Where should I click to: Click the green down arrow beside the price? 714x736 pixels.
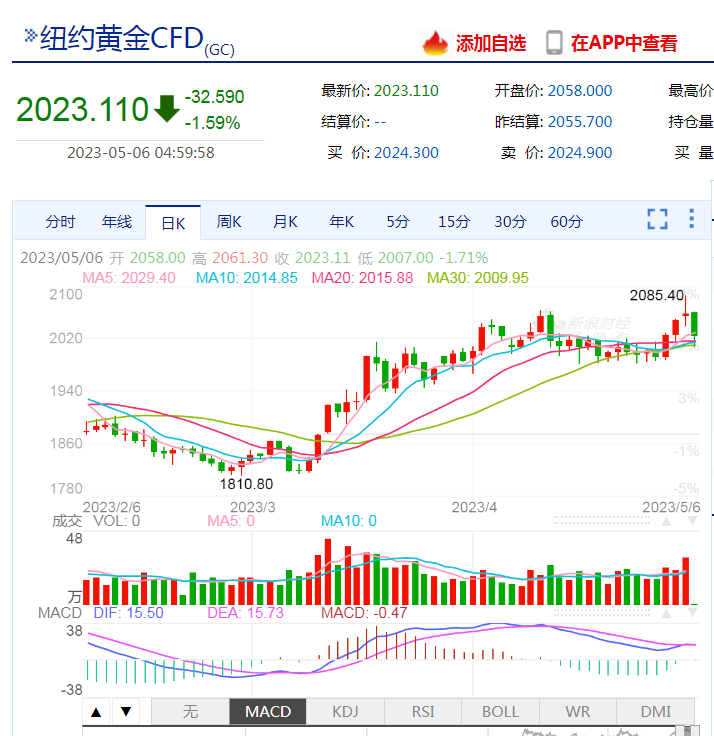tap(167, 108)
